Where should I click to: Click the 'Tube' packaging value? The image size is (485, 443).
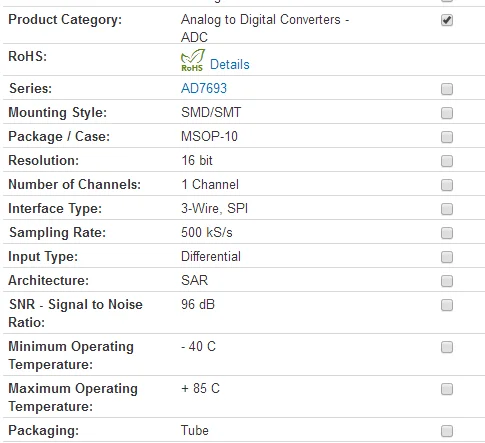[x=195, y=430]
